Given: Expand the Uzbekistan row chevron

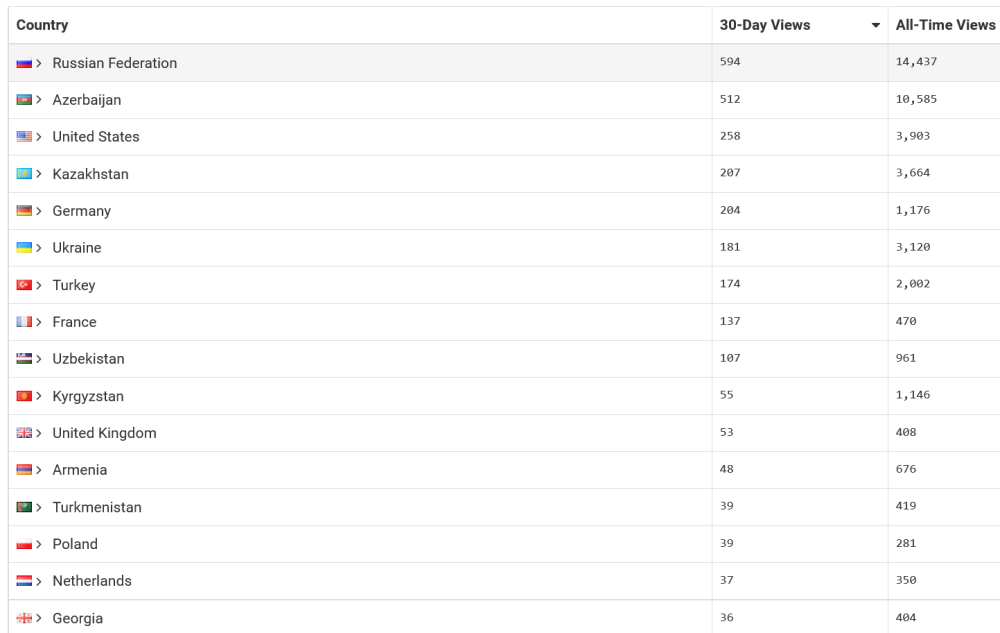Looking at the screenshot, I should coord(40,359).
